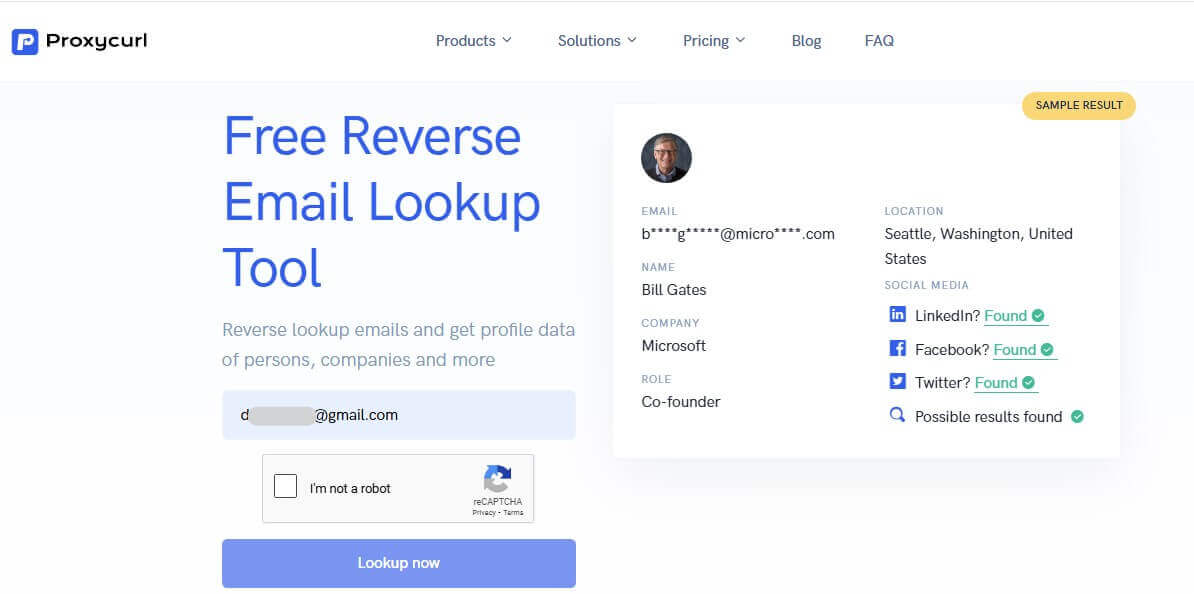The height and width of the screenshot is (594, 1194).
Task: Open the Products dropdown menu
Action: point(473,40)
